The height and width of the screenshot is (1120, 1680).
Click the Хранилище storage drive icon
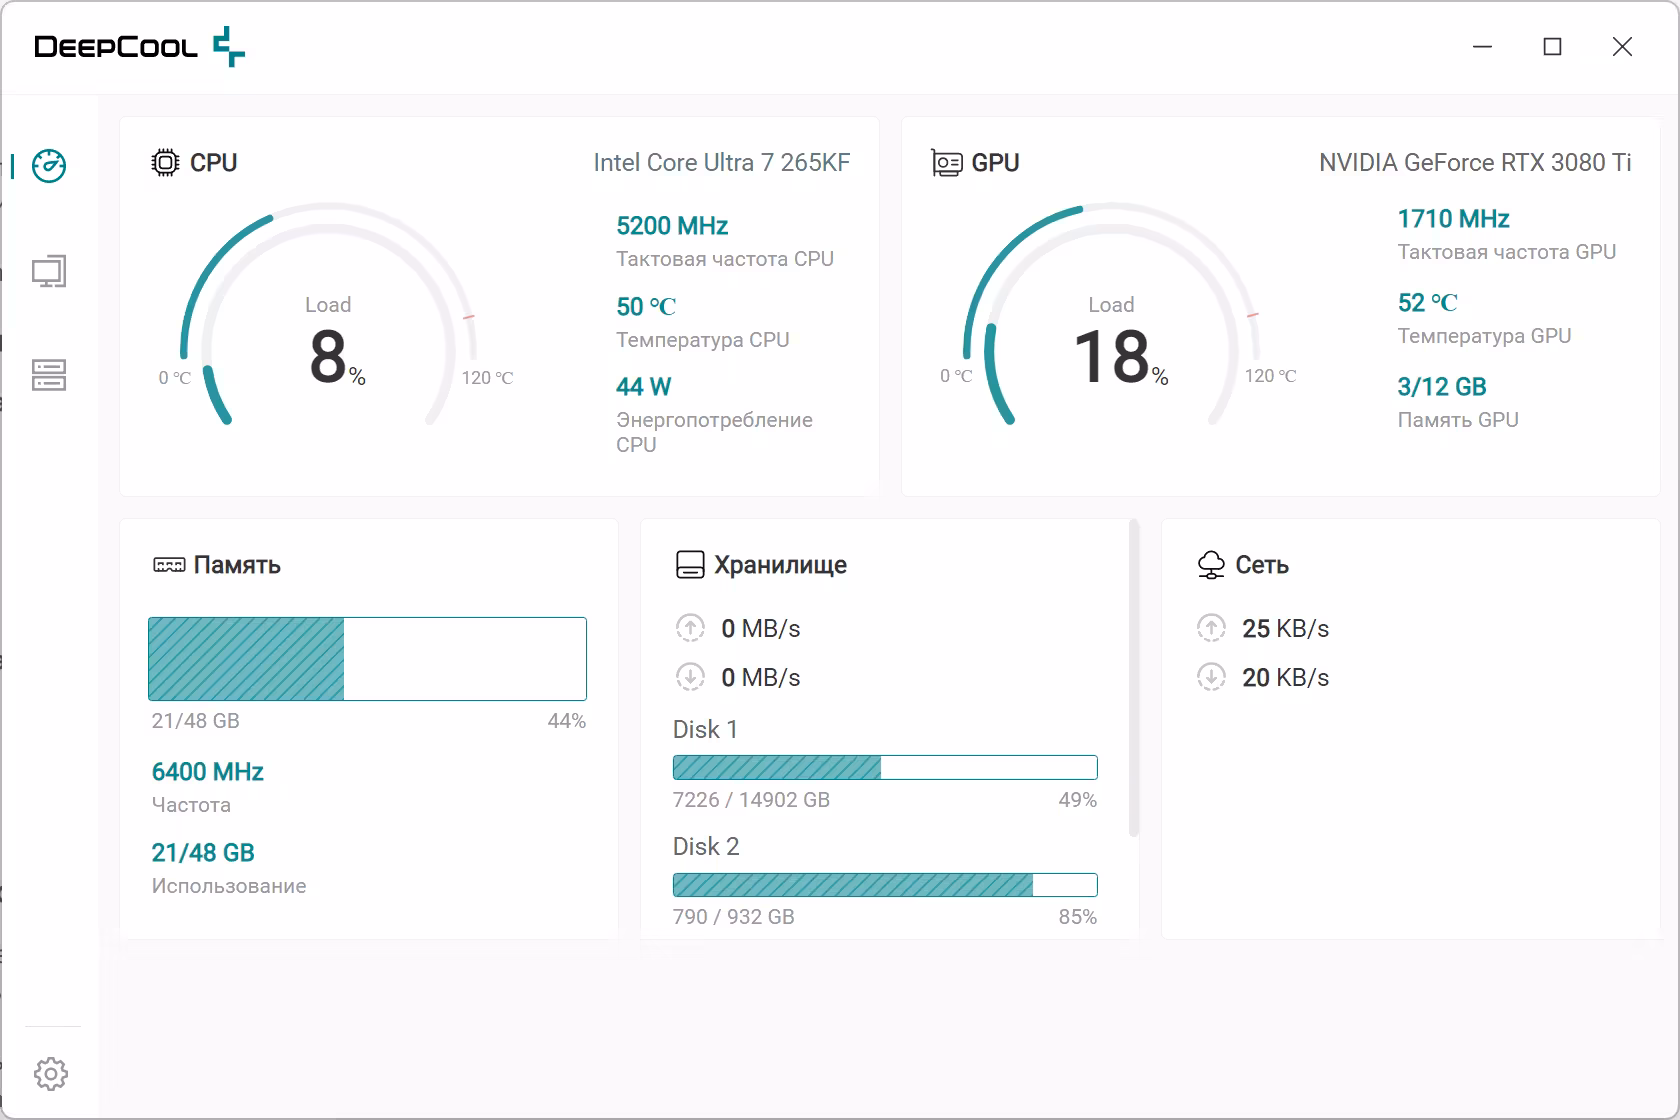[x=690, y=565]
